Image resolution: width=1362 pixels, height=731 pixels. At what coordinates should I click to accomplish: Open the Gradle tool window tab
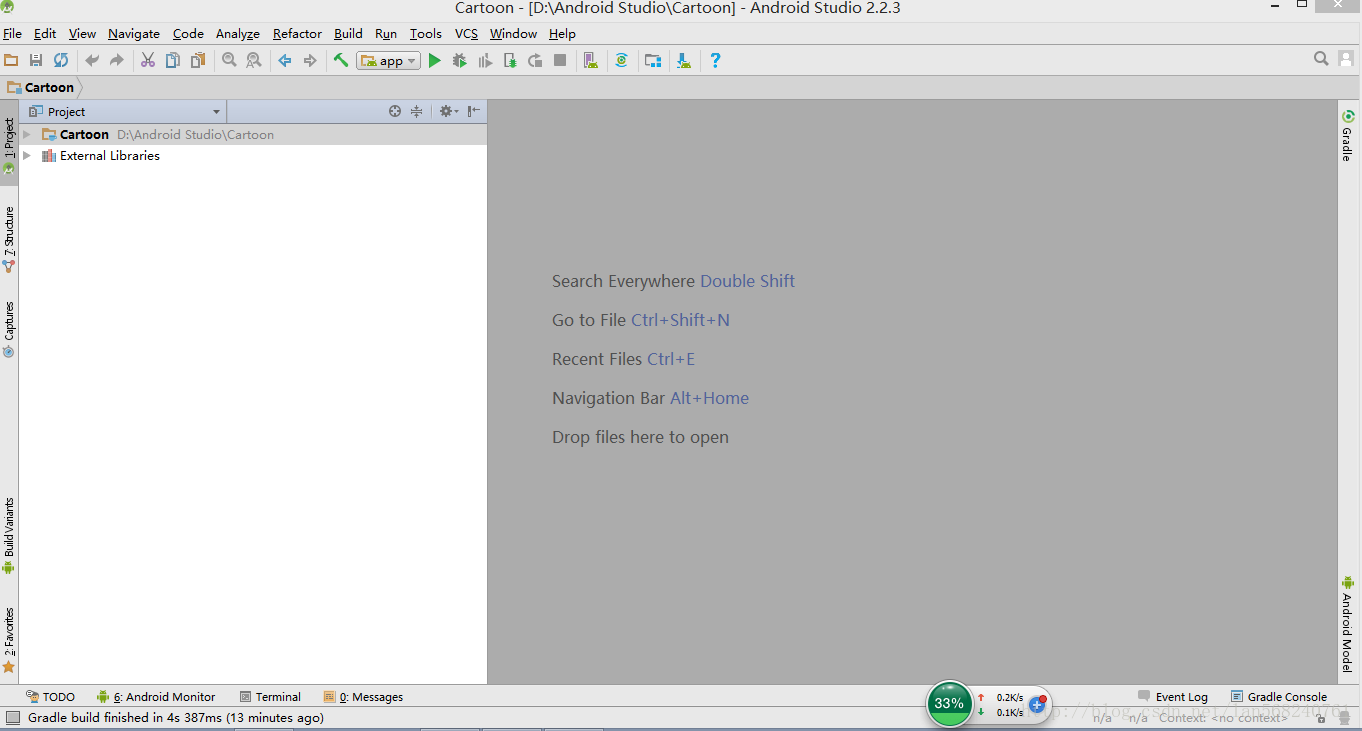pos(1348,135)
